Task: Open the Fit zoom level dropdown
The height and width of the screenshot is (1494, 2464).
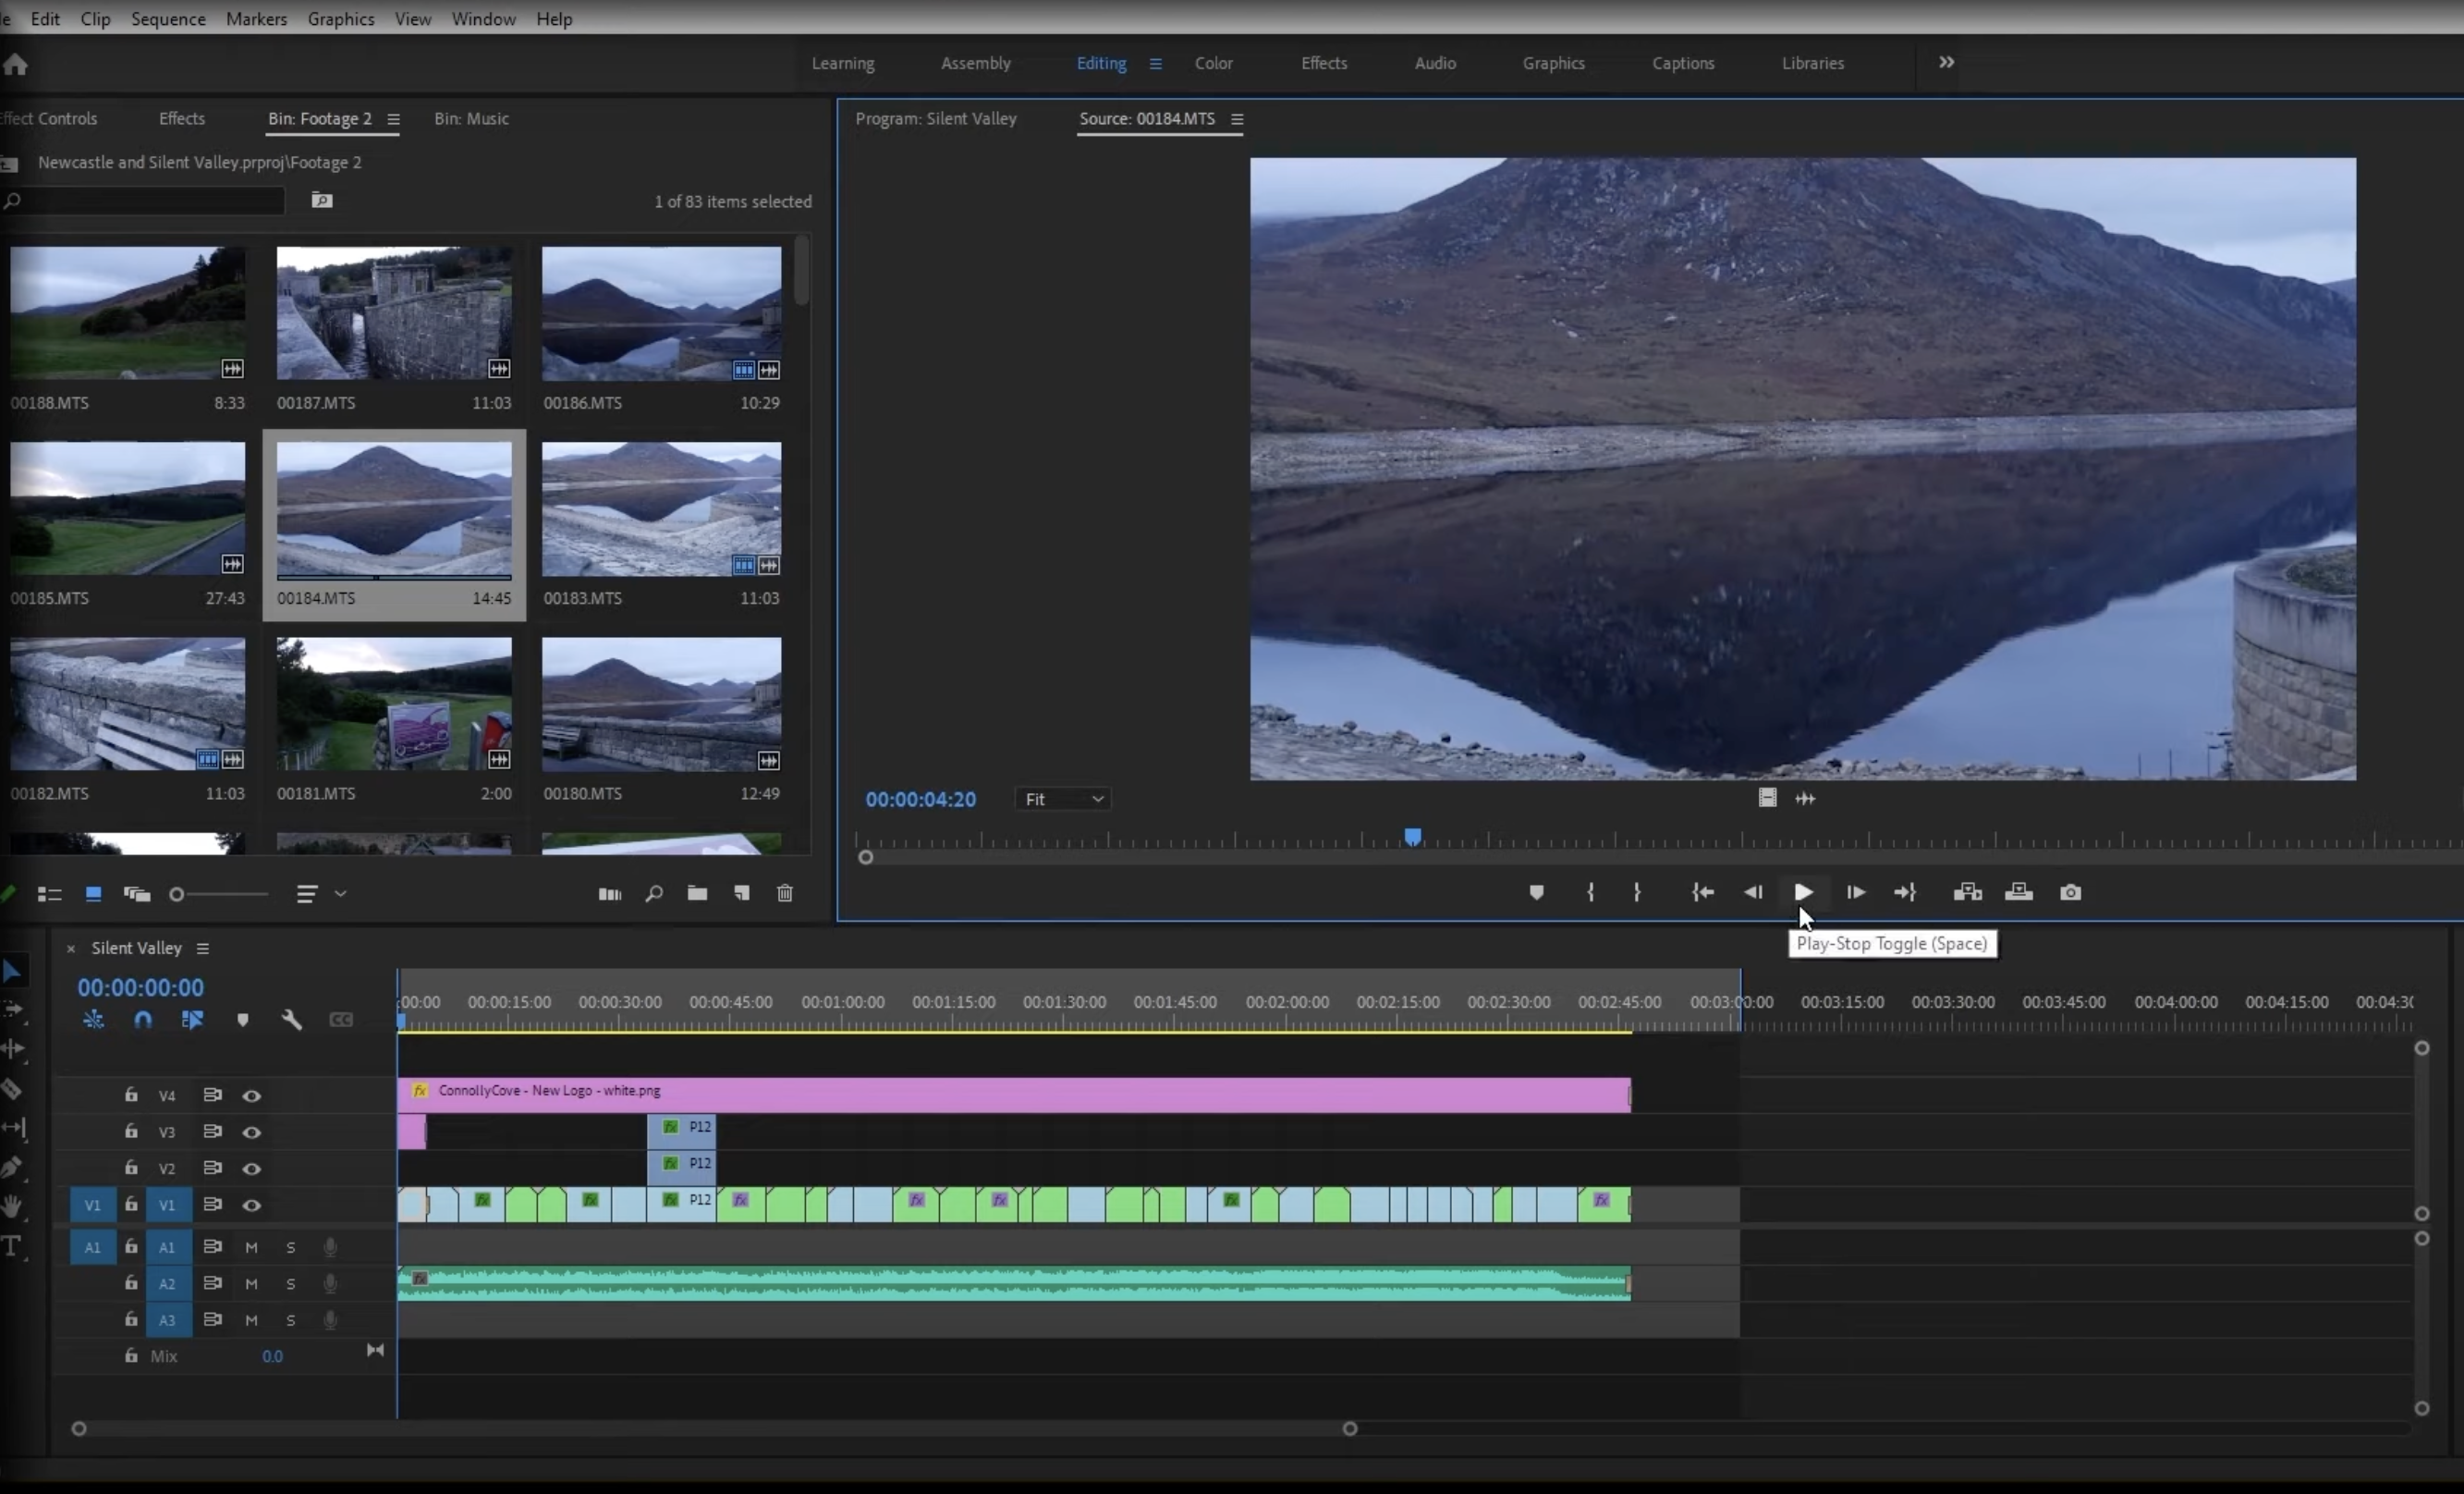Action: tap(1063, 799)
